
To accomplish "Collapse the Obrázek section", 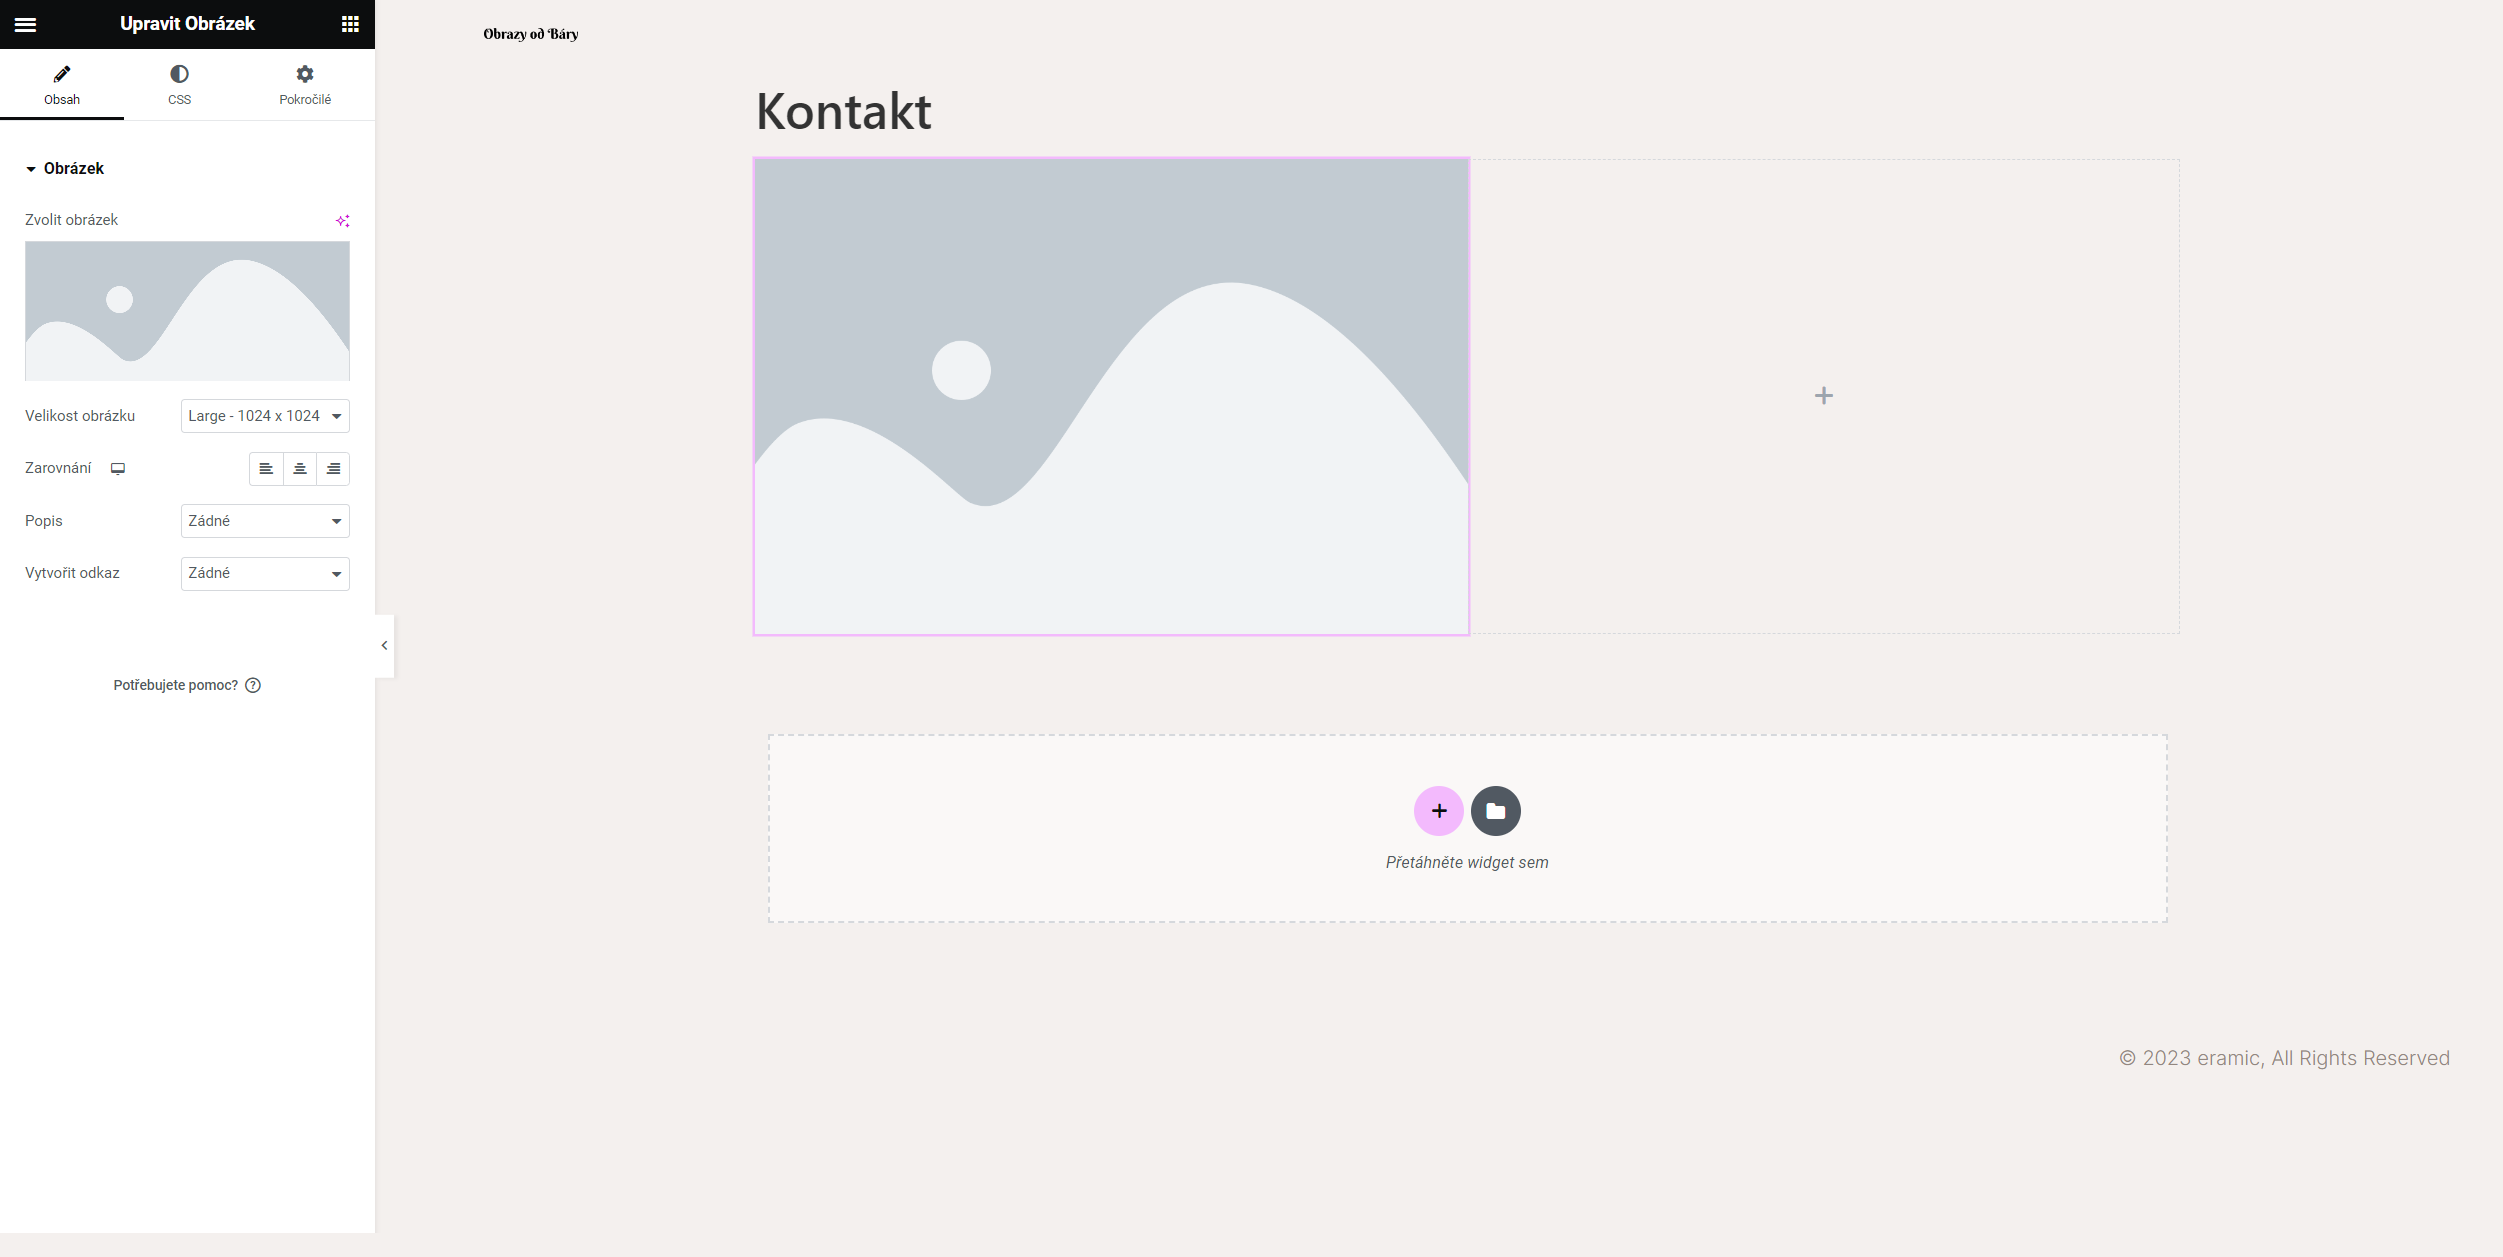I will [x=65, y=168].
